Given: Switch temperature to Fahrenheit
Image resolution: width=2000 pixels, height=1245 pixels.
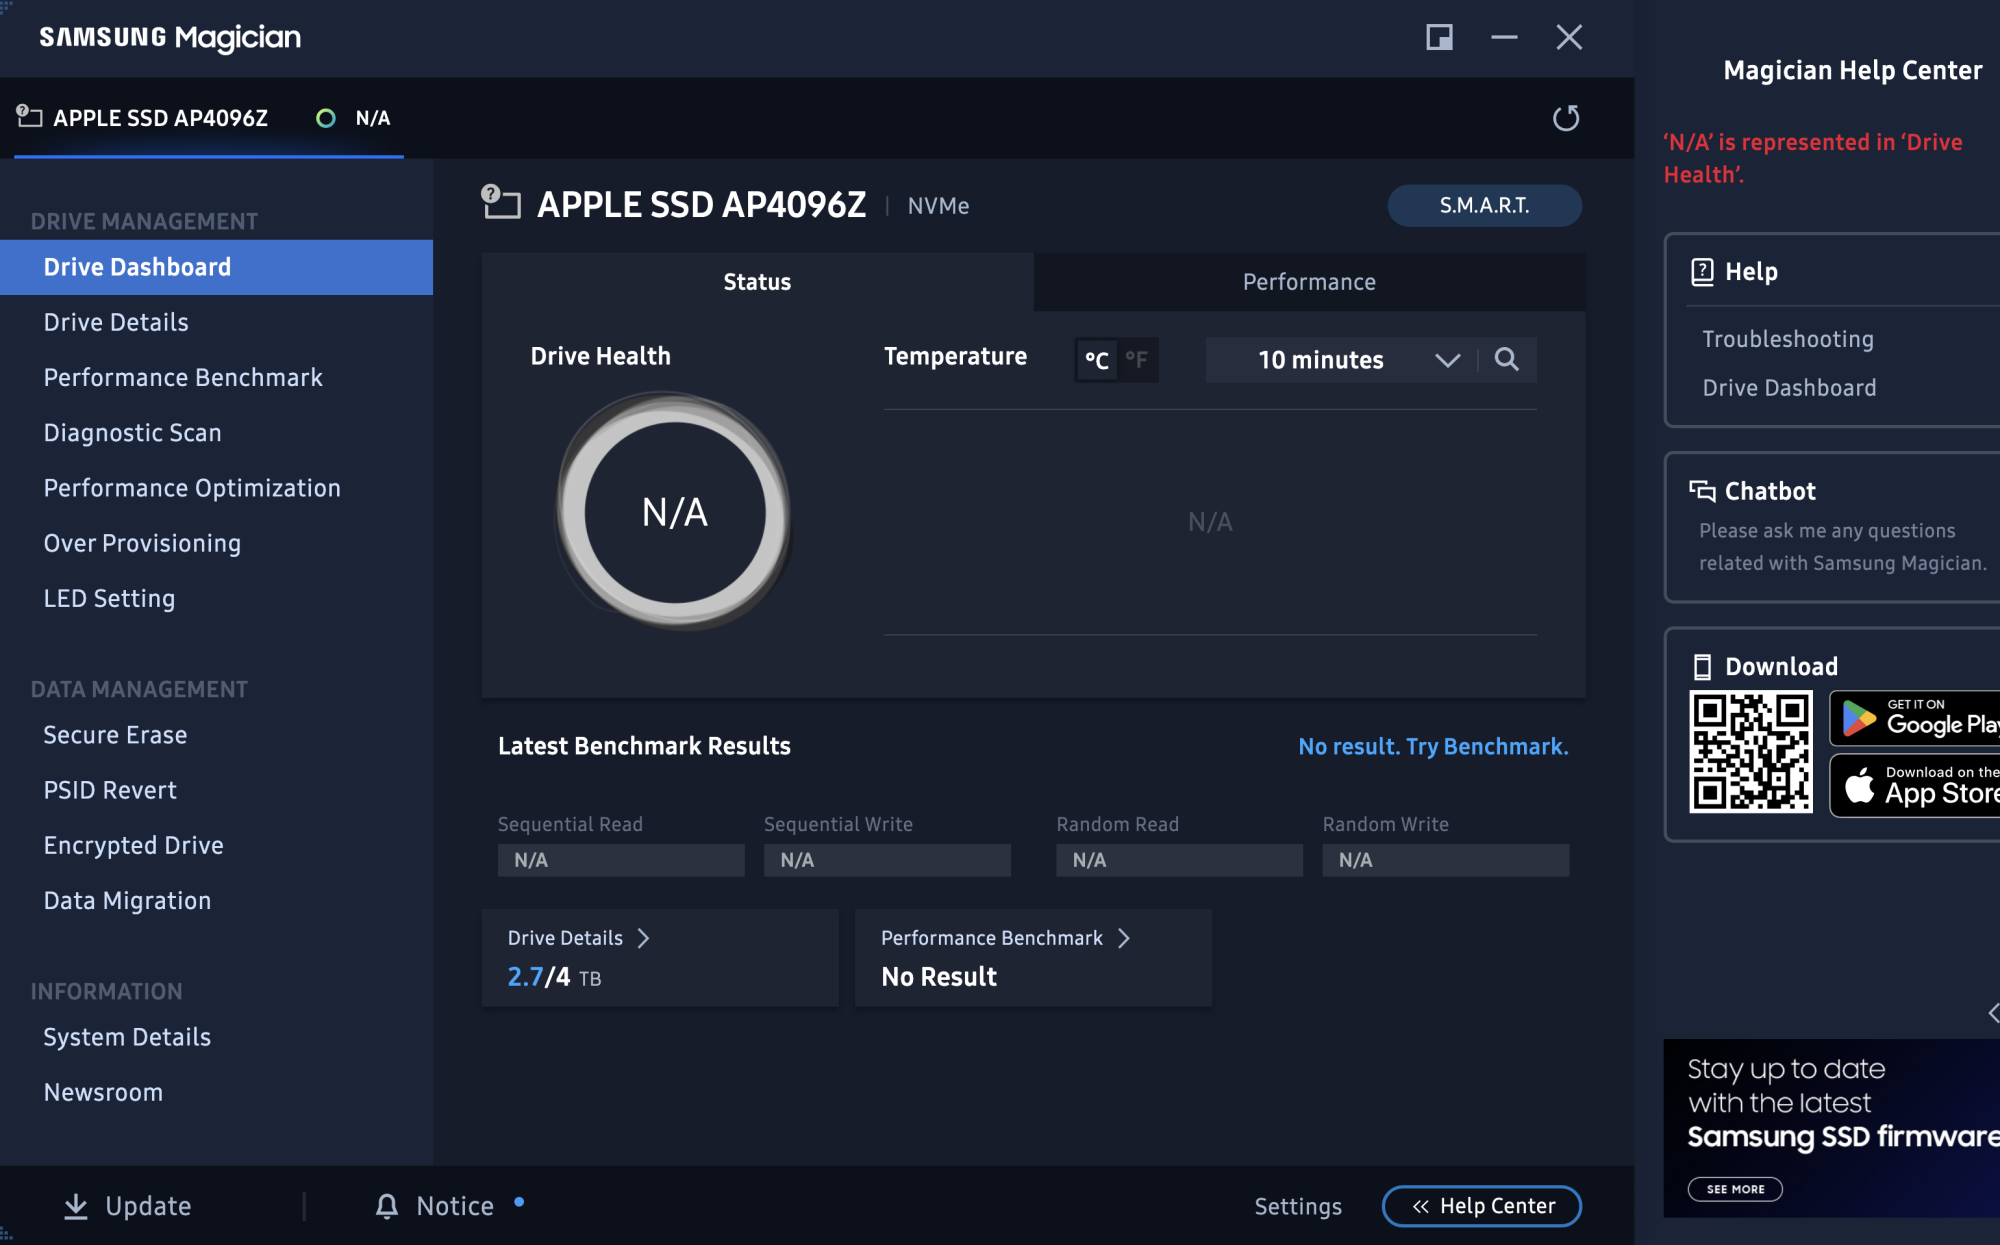Looking at the screenshot, I should point(1137,360).
